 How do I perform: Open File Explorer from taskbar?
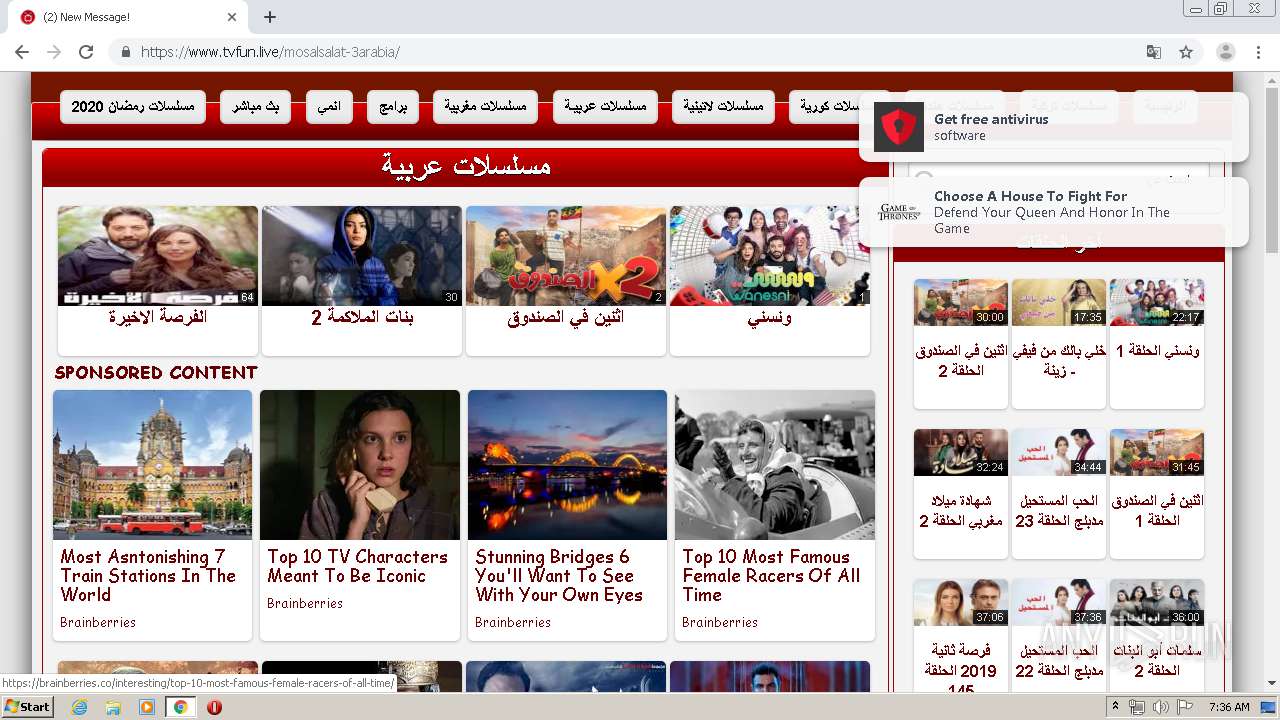point(113,707)
